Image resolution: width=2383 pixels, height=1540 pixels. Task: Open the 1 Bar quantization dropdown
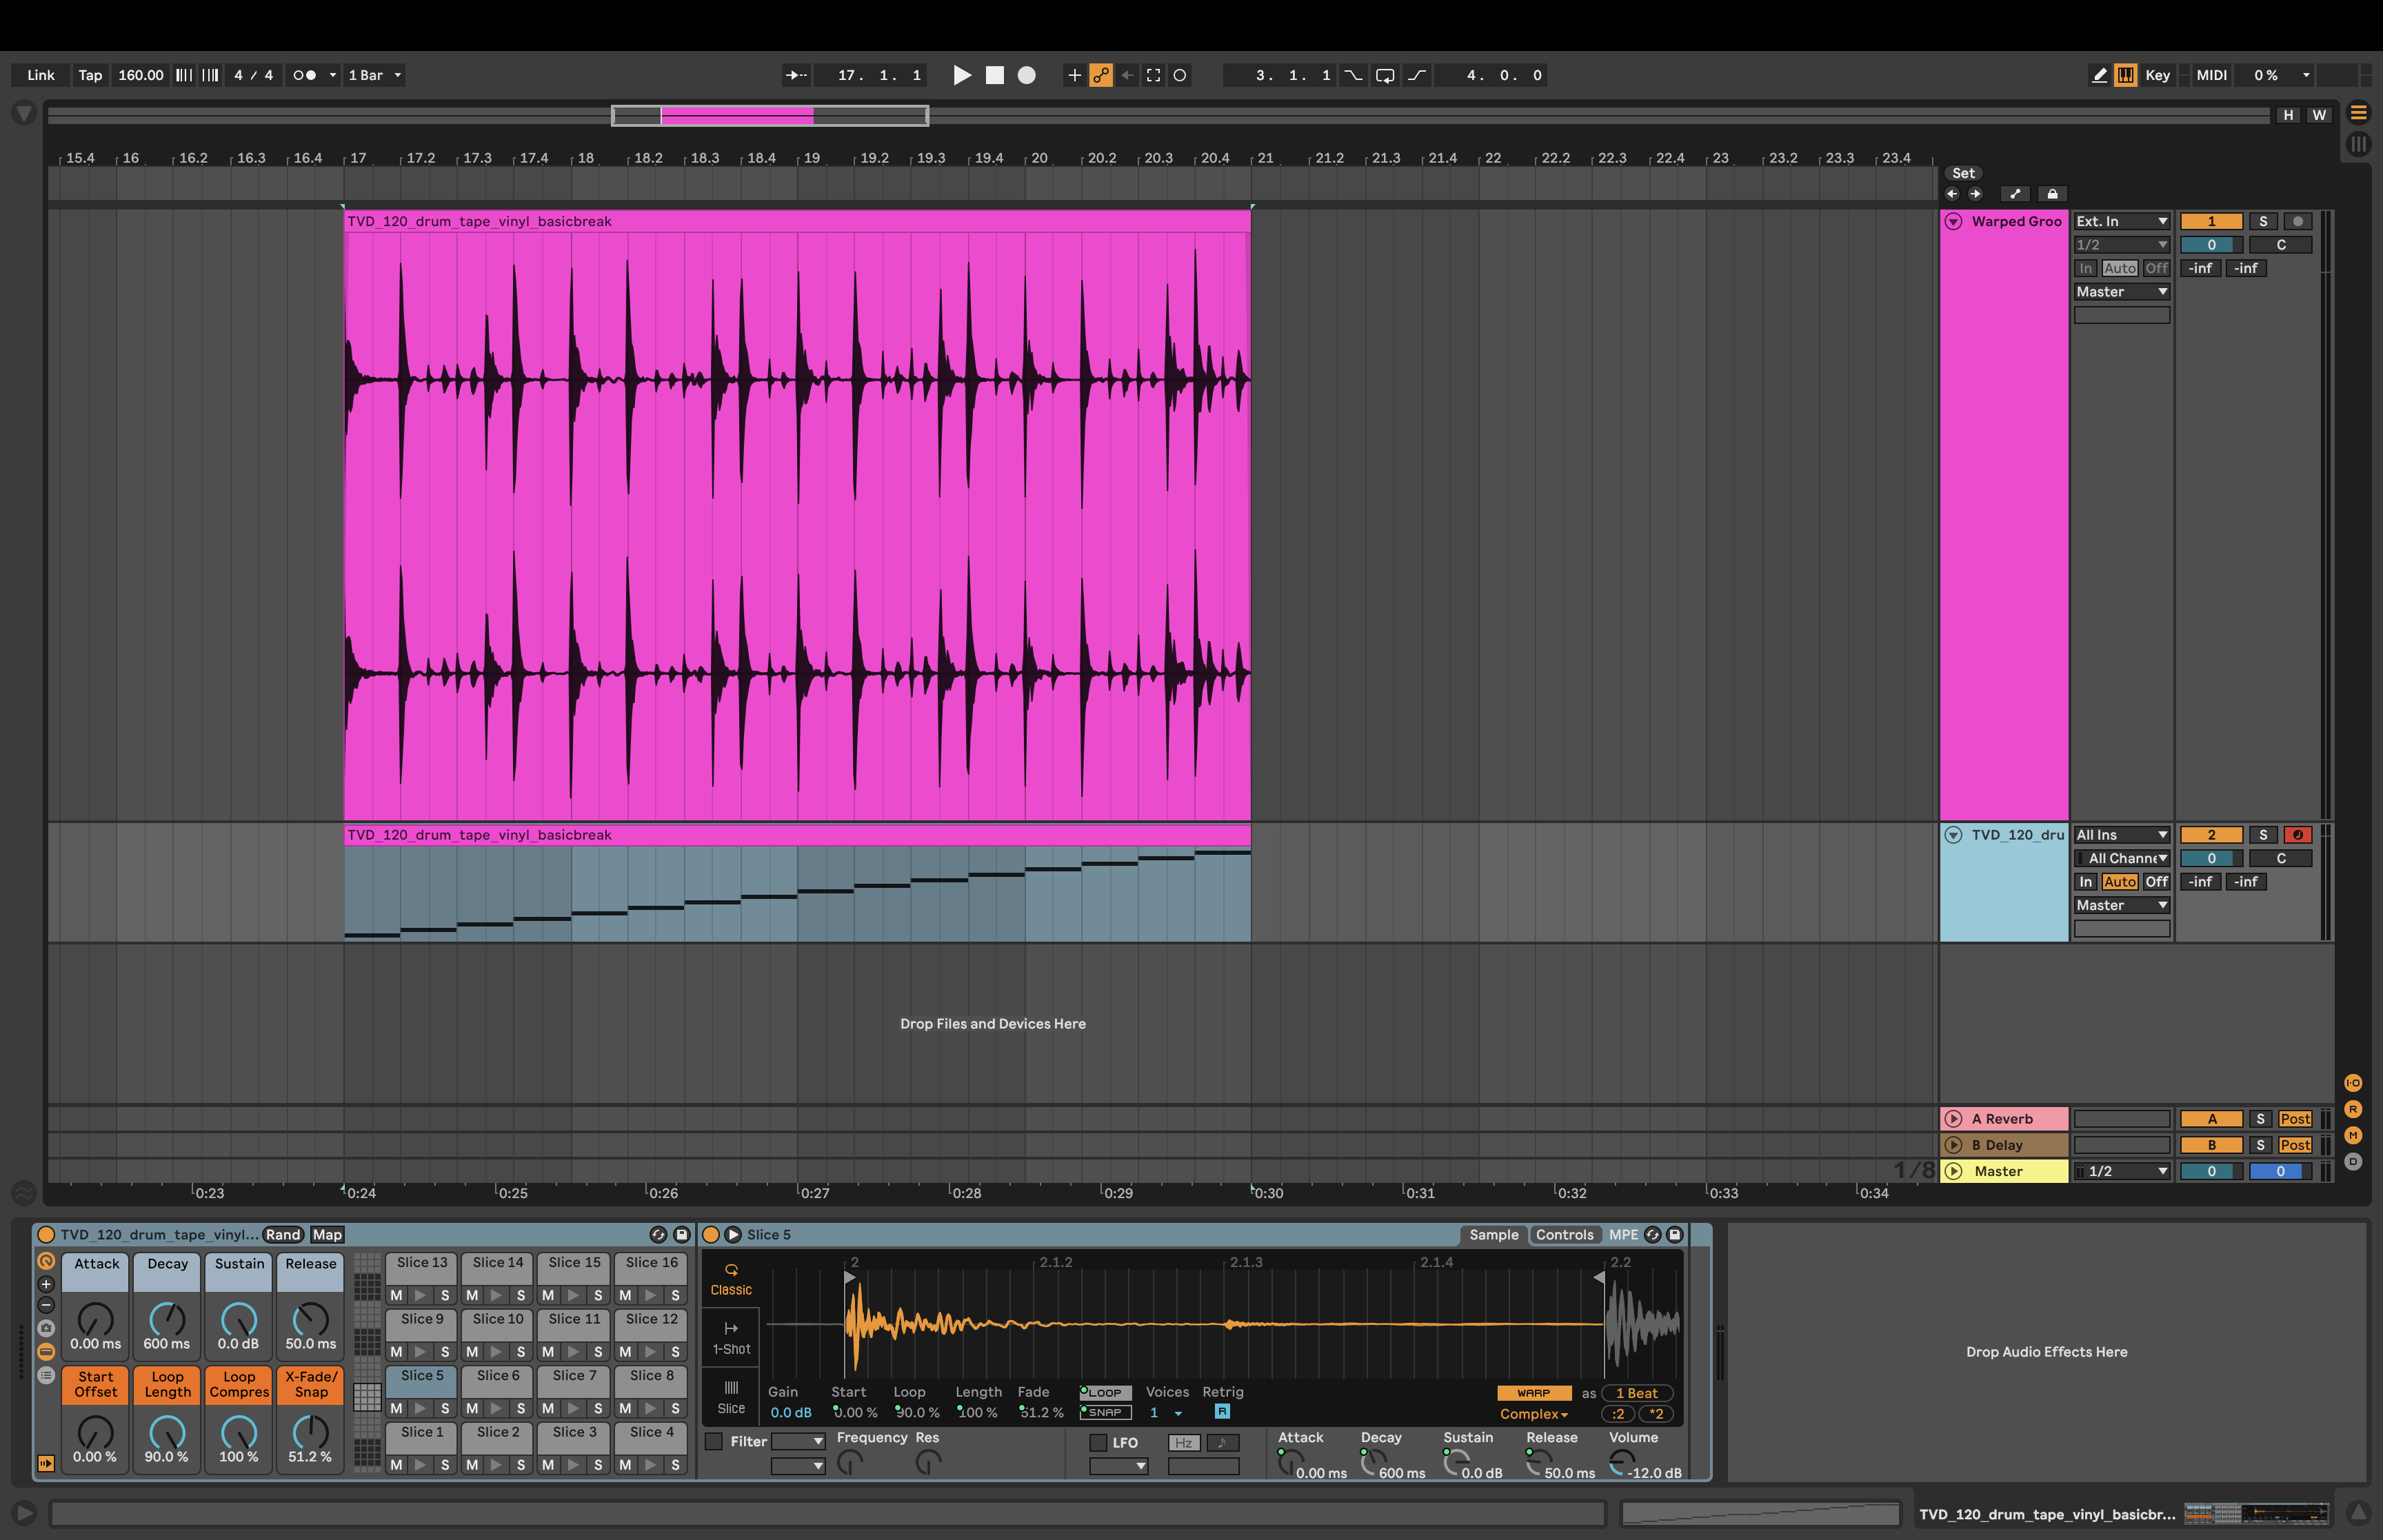click(373, 75)
